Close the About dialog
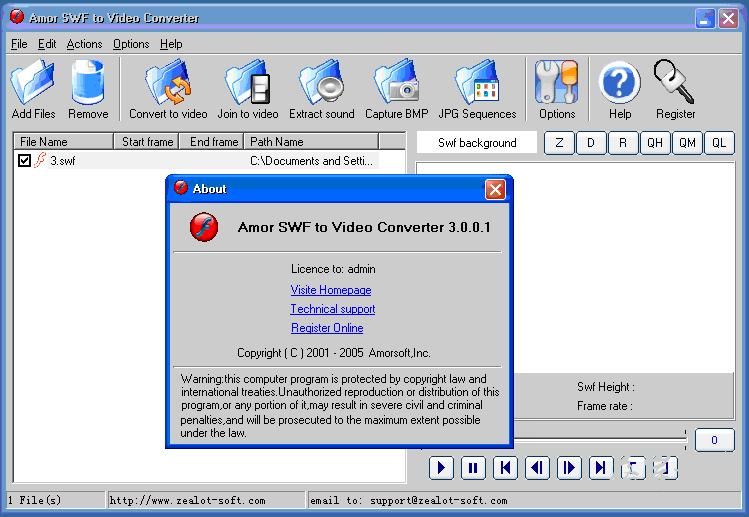749x517 pixels. pyautogui.click(x=495, y=189)
